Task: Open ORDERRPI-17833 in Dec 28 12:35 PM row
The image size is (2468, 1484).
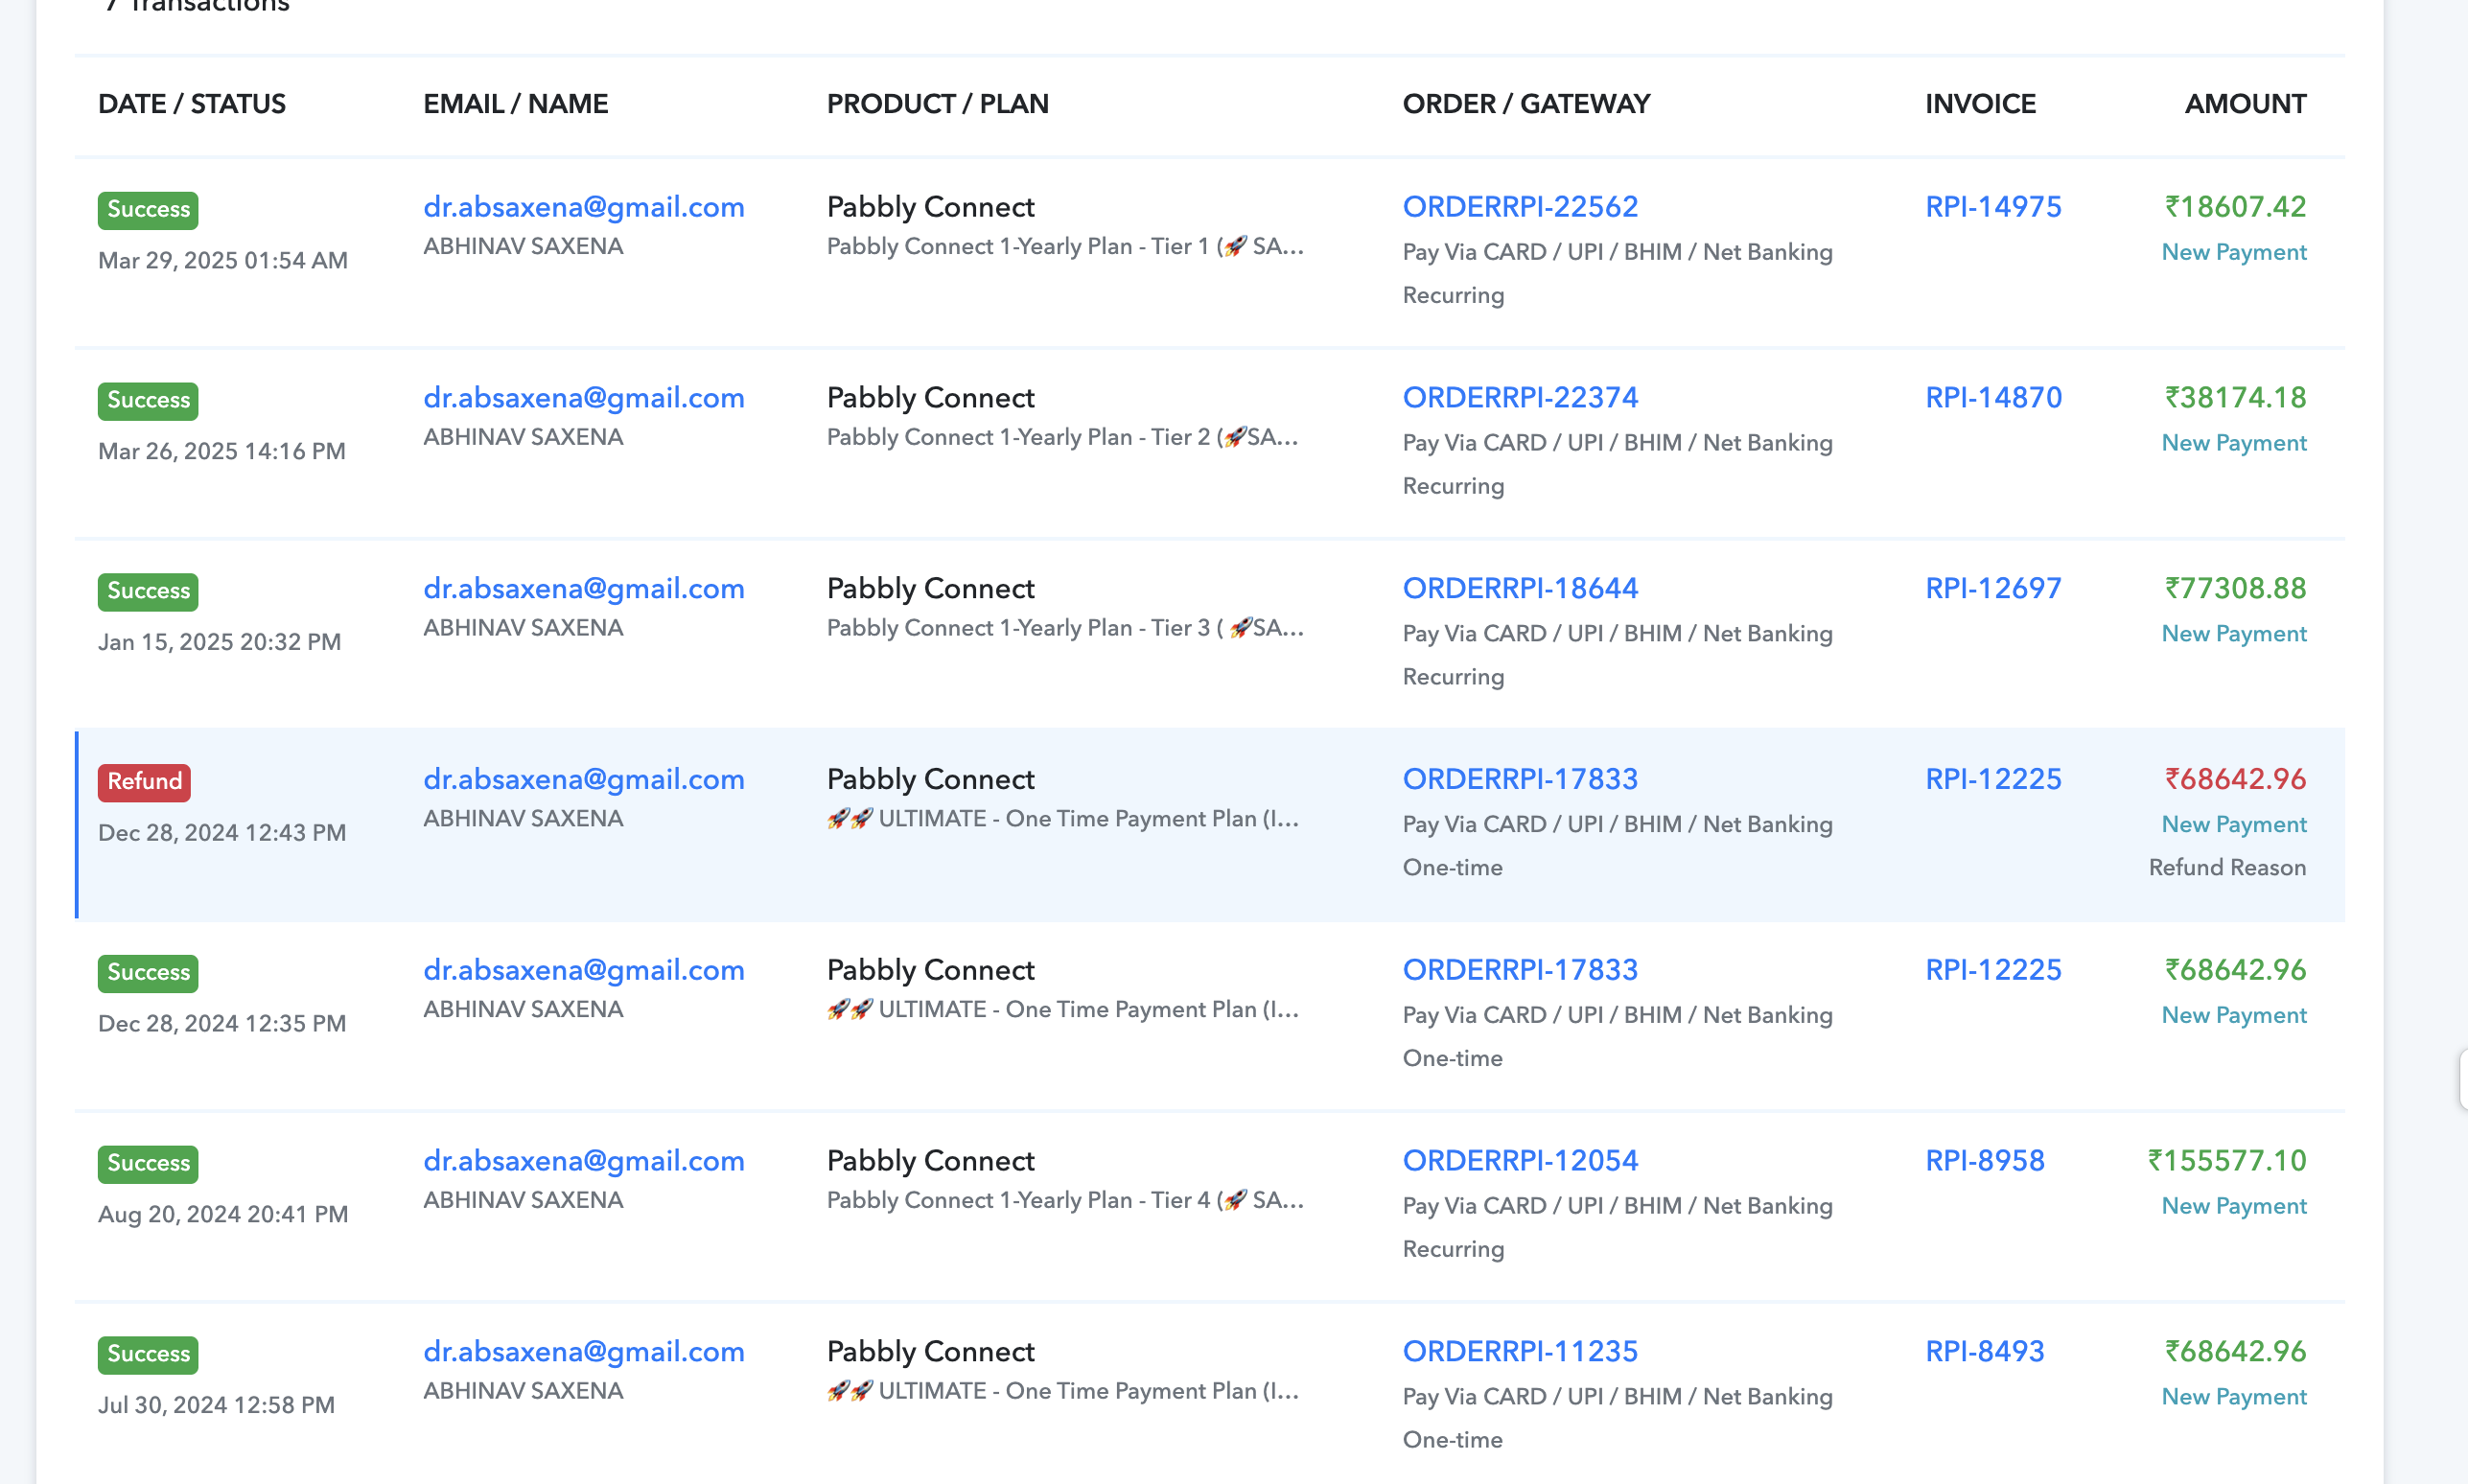Action: [x=1520, y=971]
